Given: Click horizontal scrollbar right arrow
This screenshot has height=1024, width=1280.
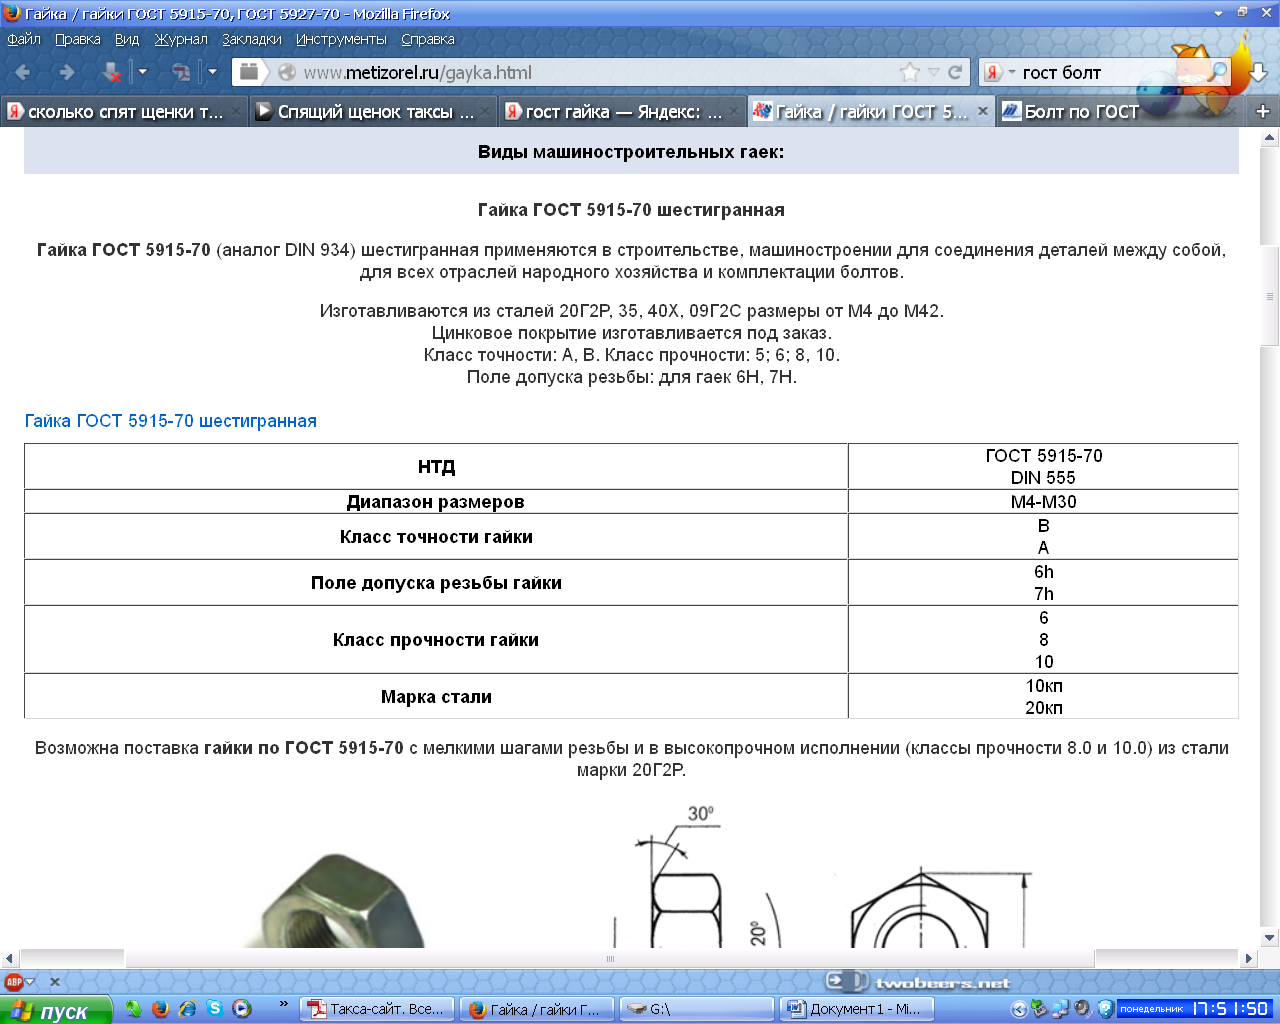Looking at the screenshot, I should point(1248,958).
